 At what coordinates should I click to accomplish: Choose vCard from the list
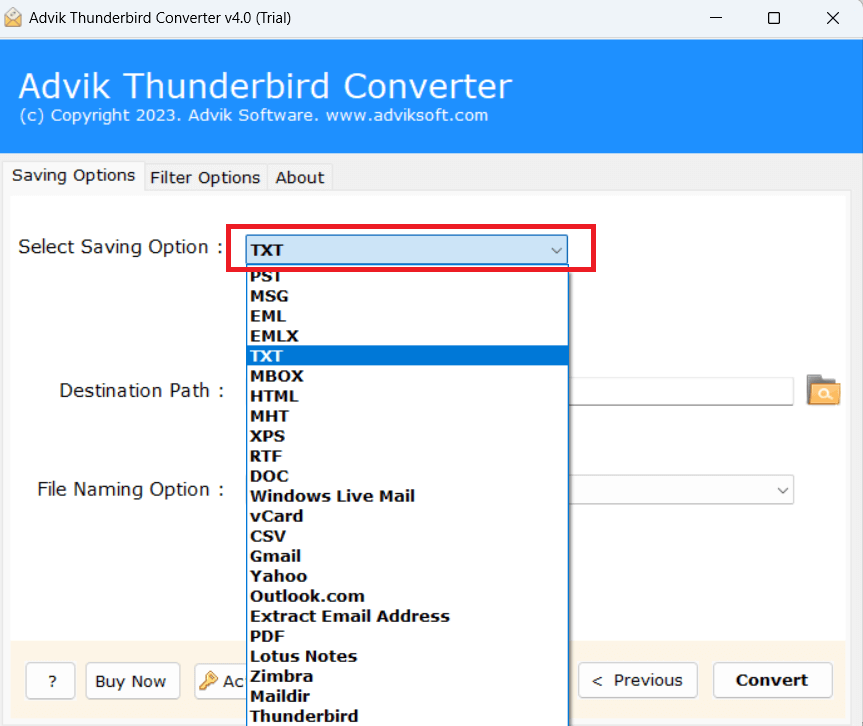coord(407,516)
